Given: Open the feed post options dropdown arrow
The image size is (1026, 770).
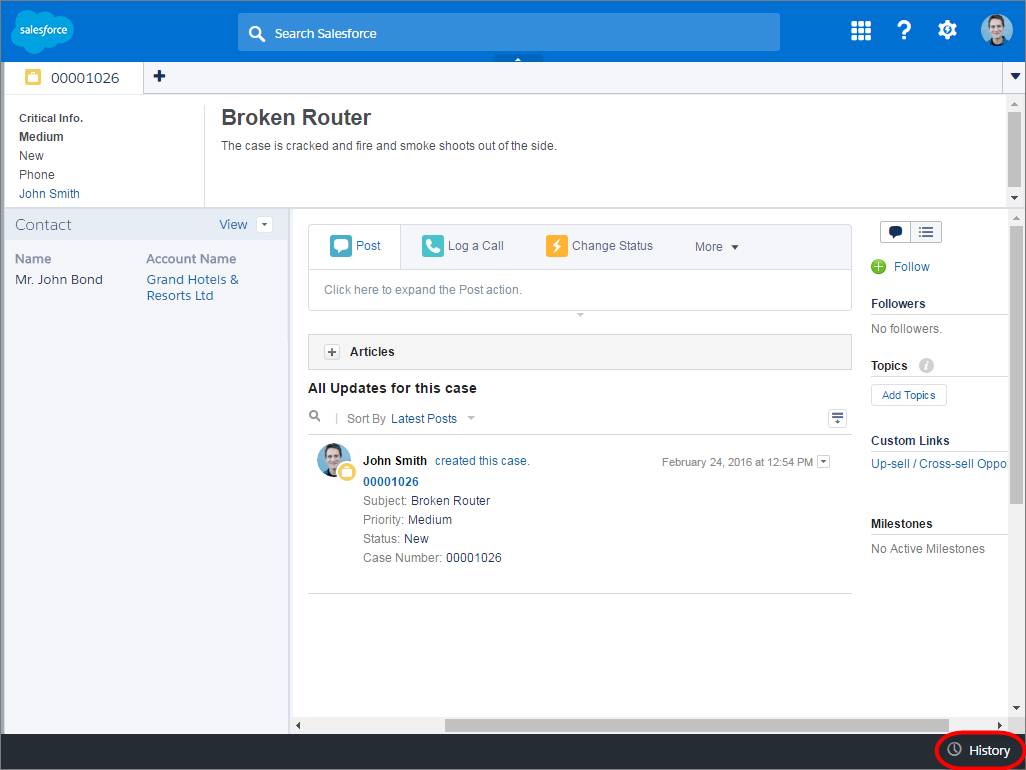Looking at the screenshot, I should pos(824,462).
